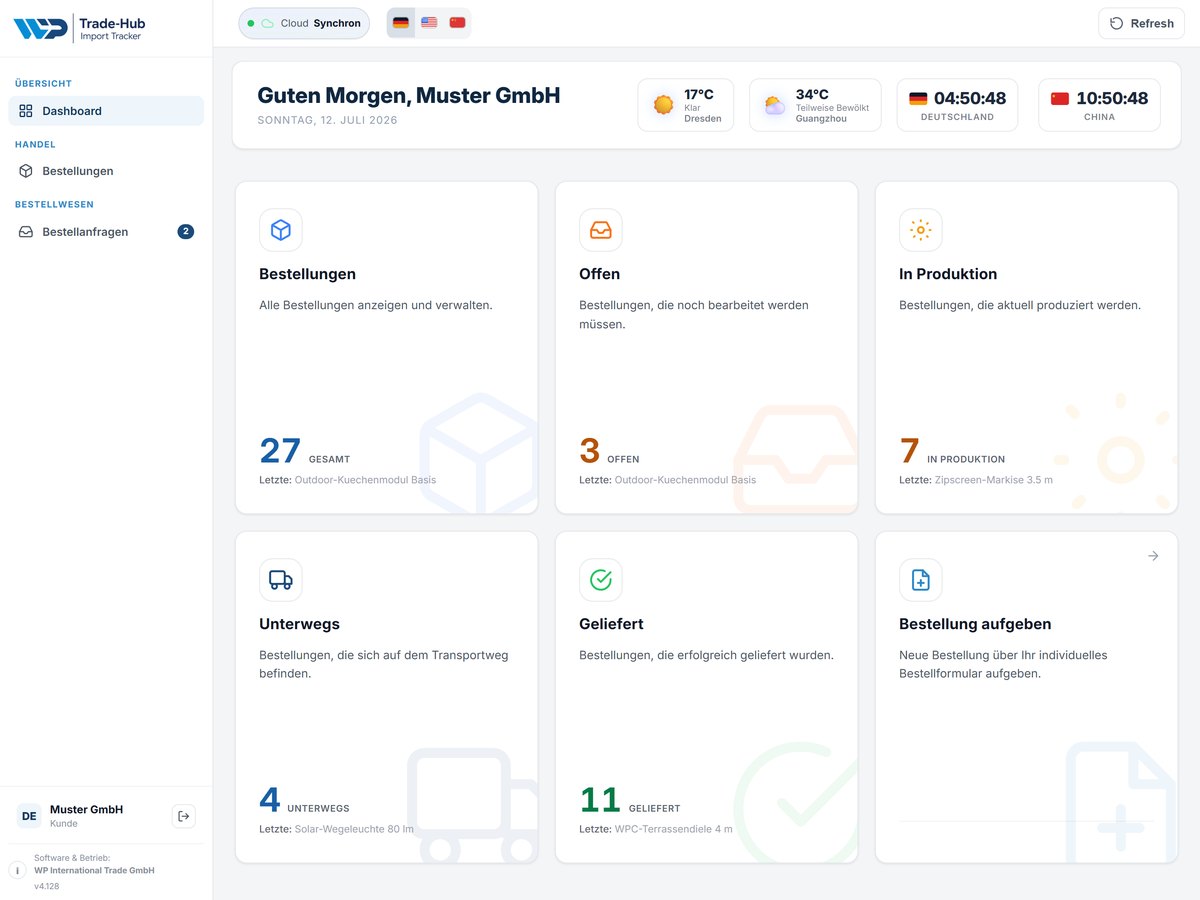Click the Bestellanfragen badge showing 2

[186, 232]
